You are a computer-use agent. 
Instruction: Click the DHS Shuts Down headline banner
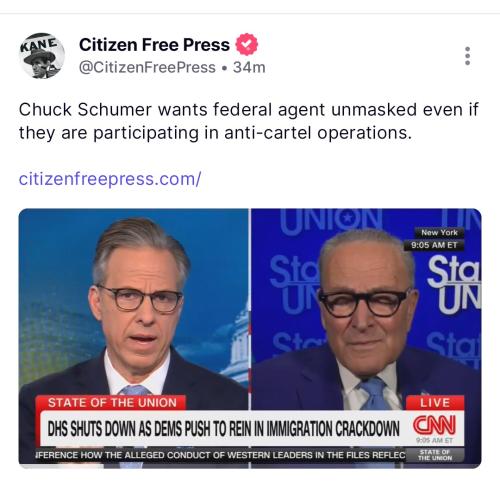[223, 428]
